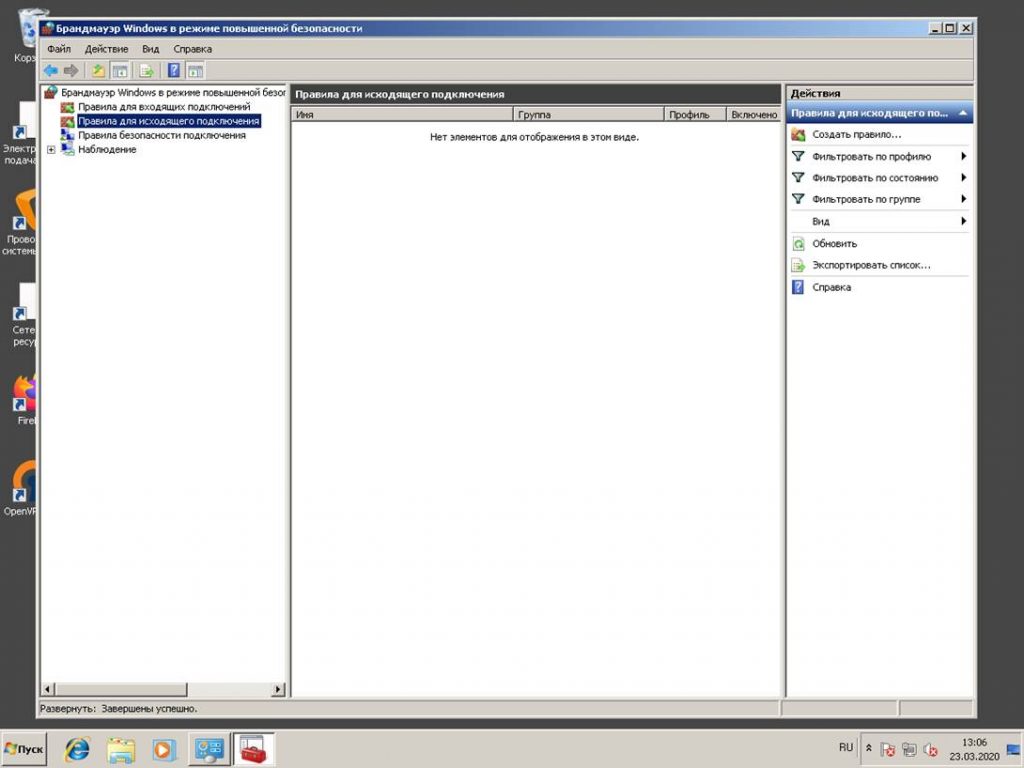Select Правила для исходящего подключения tree item
The width and height of the screenshot is (1024, 768).
(168, 121)
